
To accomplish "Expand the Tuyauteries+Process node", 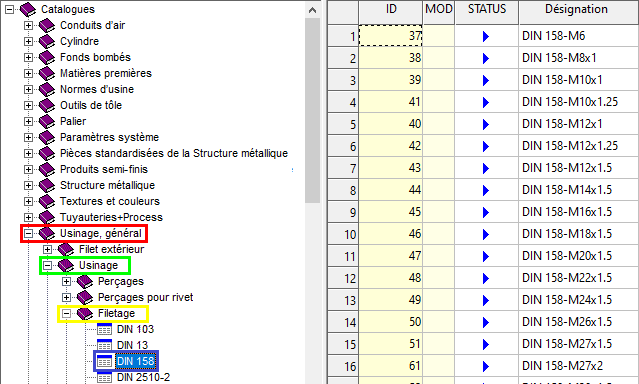I will [x=28, y=217].
